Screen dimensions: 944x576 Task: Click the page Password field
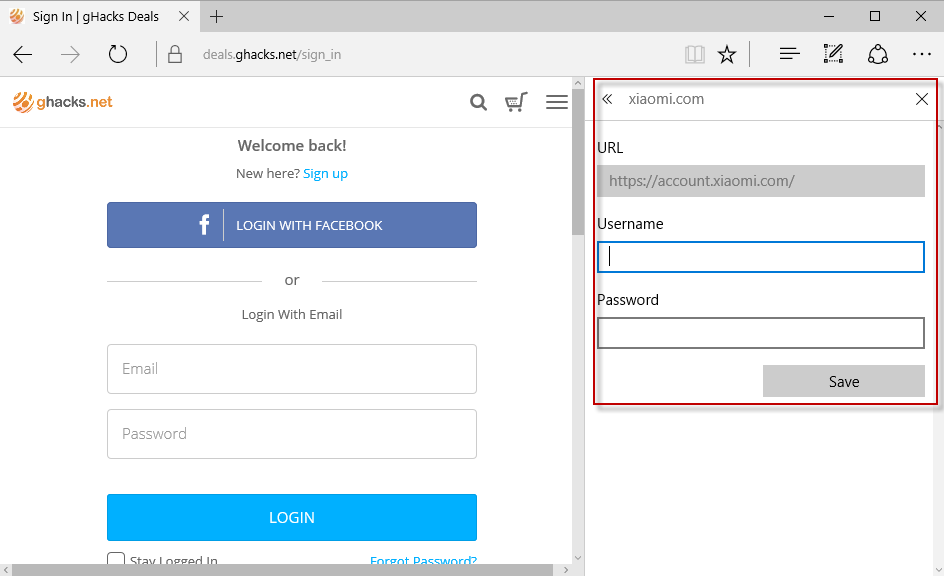tap(292, 434)
